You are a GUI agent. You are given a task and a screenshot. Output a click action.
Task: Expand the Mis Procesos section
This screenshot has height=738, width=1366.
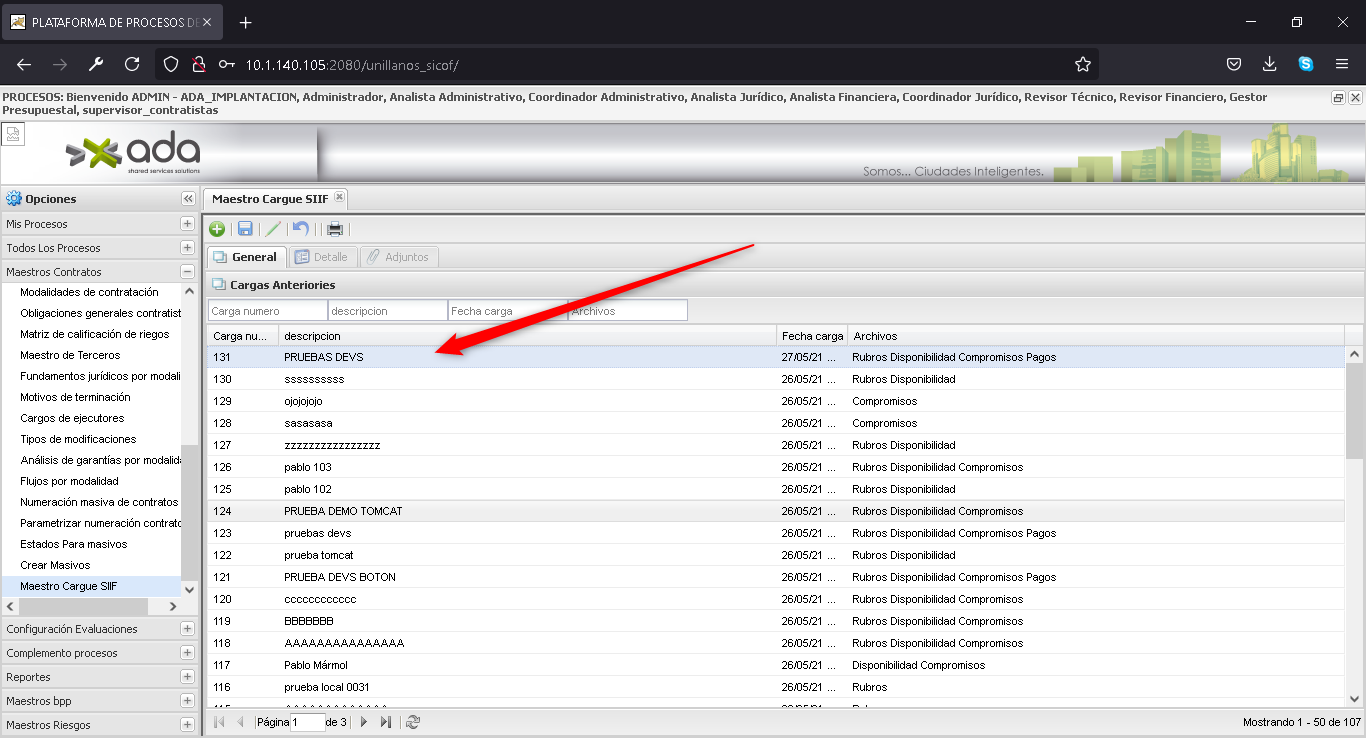[x=187, y=224]
